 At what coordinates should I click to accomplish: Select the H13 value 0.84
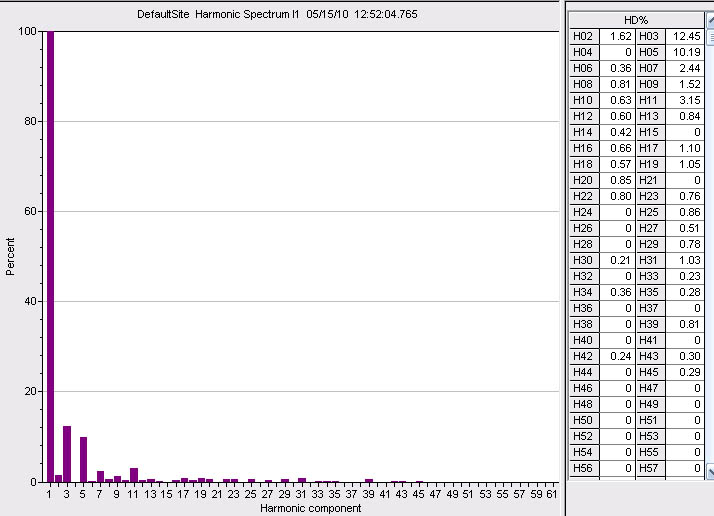684,116
